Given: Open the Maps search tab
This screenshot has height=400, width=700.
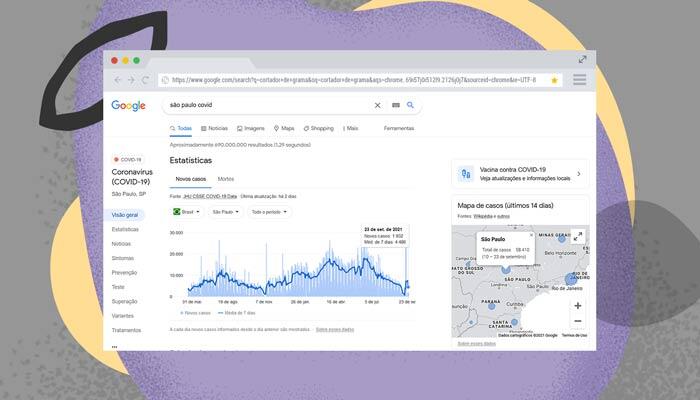Looking at the screenshot, I should click(x=284, y=129).
